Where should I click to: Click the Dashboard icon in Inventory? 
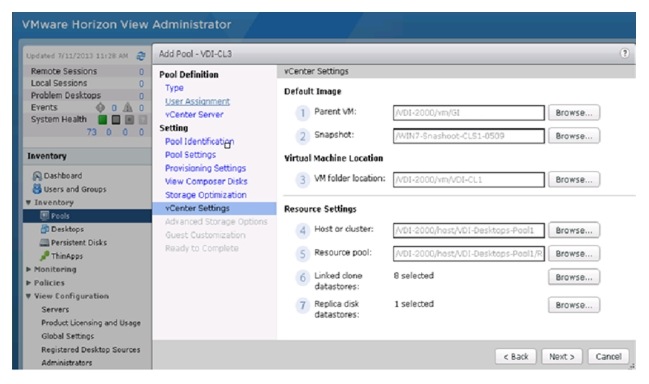pyautogui.click(x=37, y=176)
